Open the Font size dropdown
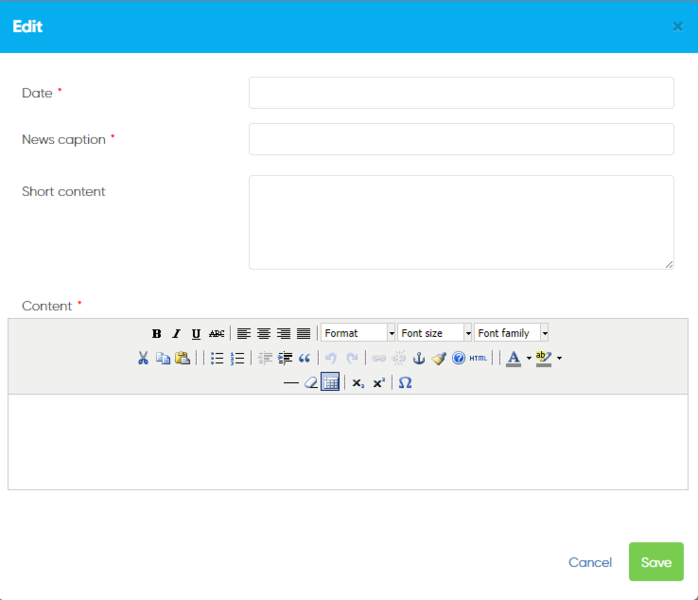 (435, 333)
